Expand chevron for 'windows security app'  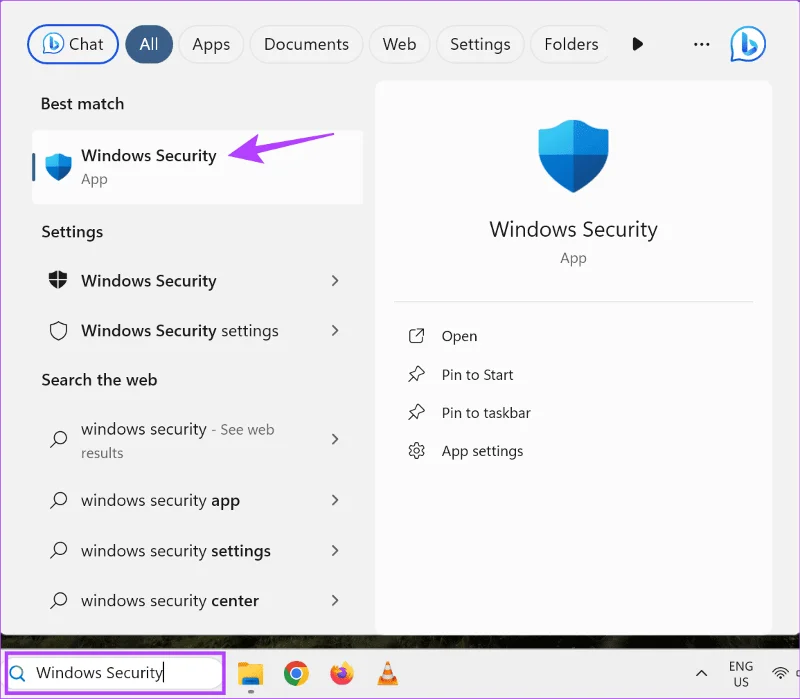click(335, 500)
